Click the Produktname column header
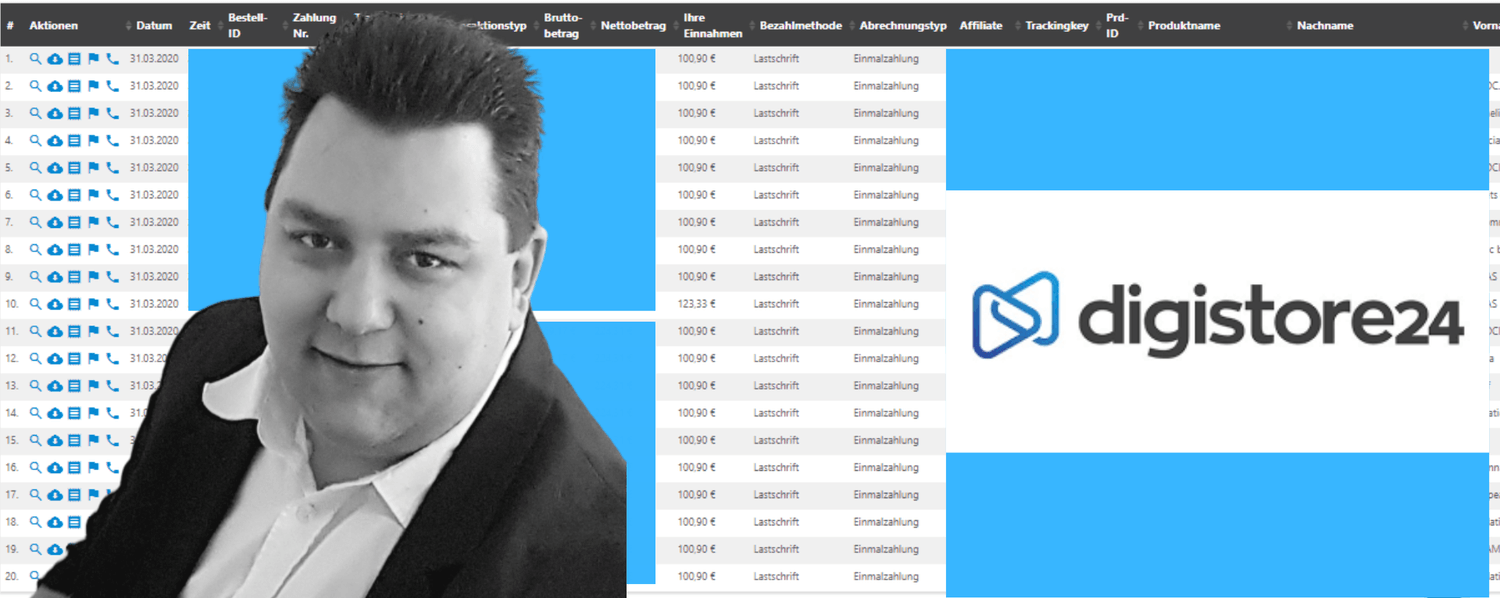The width and height of the screenshot is (1500, 598). coord(1184,26)
